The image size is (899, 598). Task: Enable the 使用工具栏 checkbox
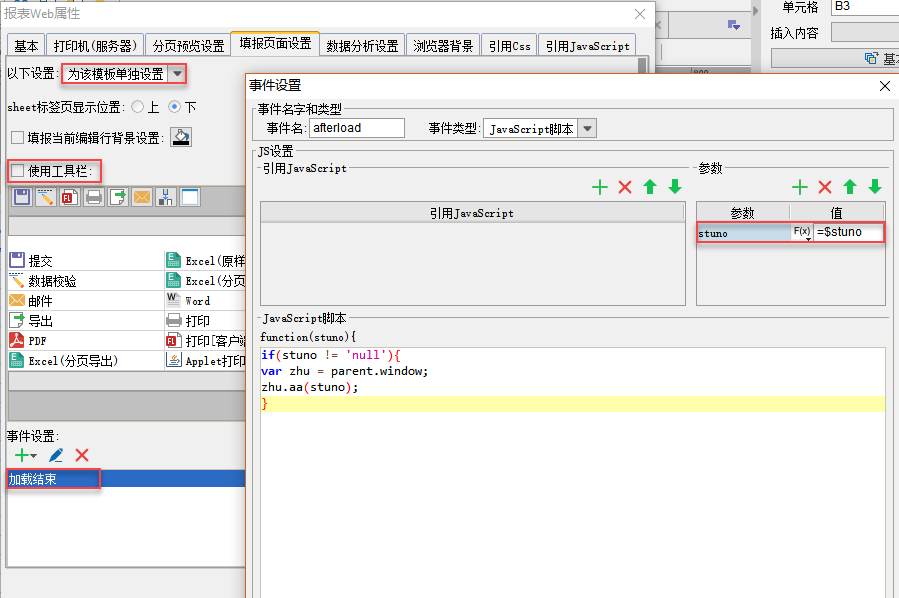click(18, 170)
